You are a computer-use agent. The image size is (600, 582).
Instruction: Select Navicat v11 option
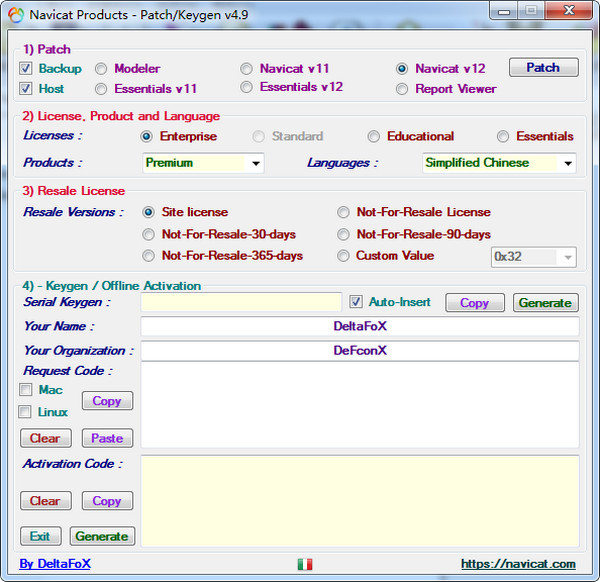pos(246,69)
